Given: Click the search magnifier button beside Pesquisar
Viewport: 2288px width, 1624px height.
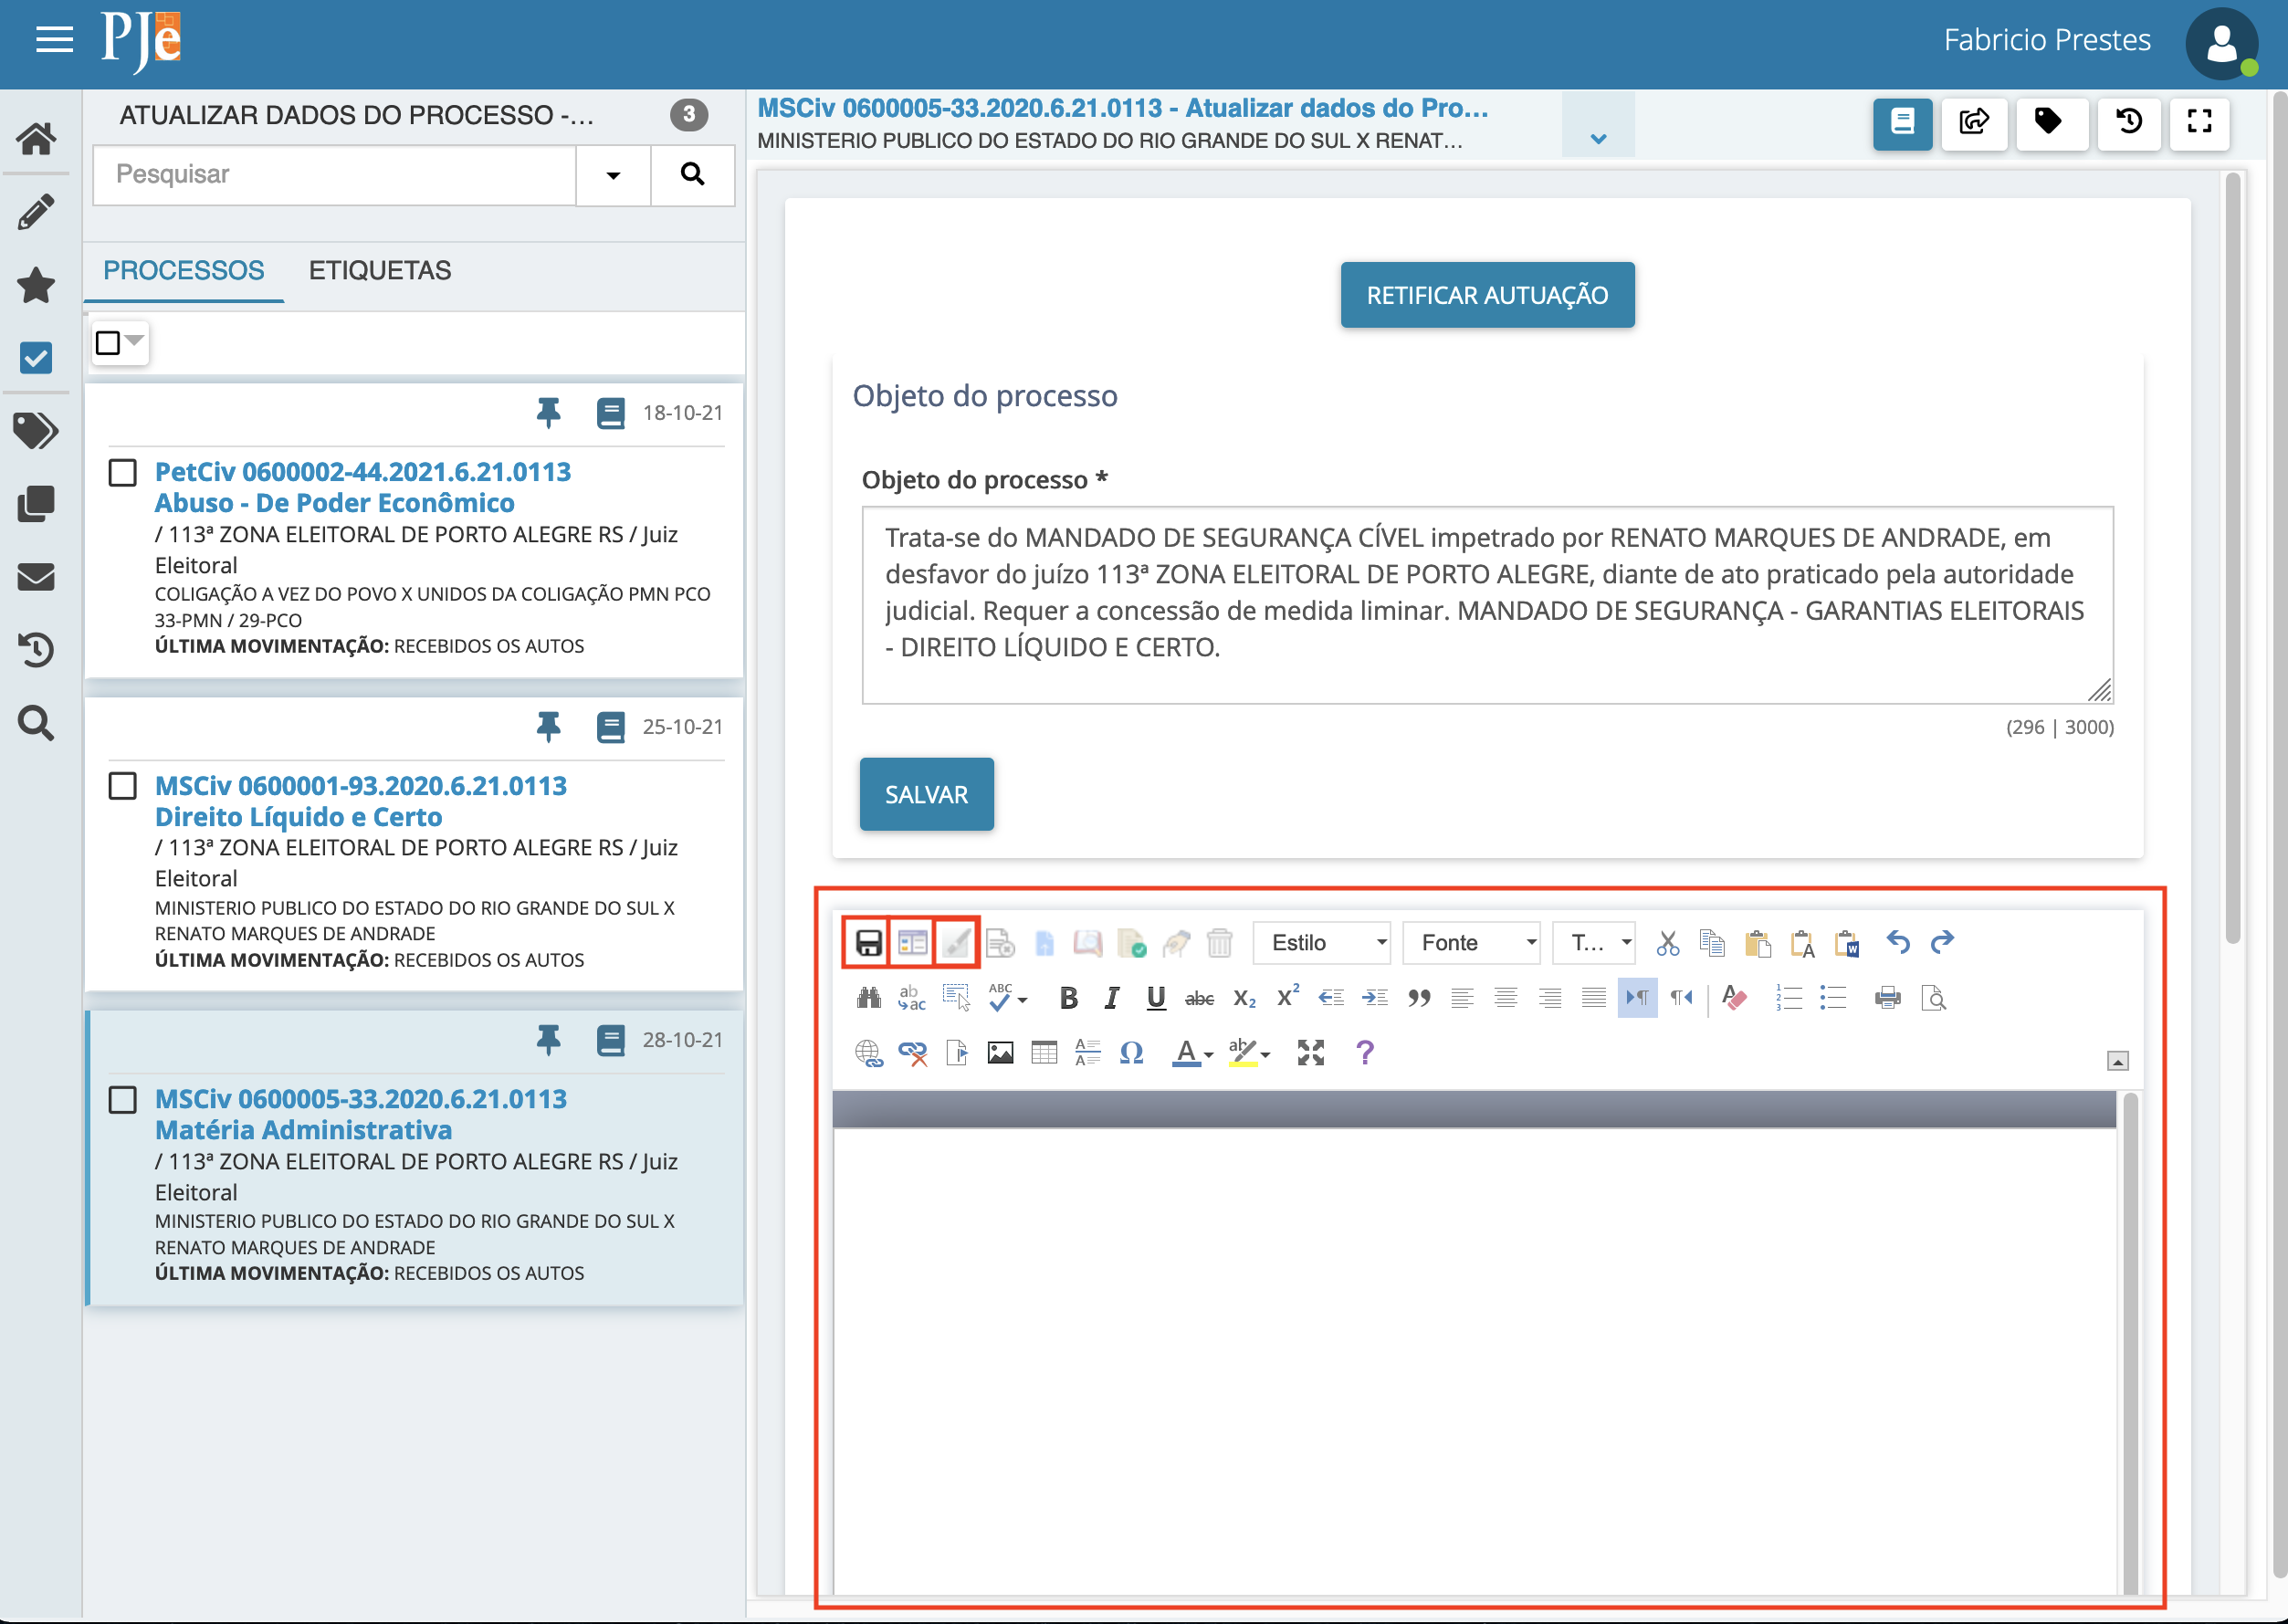Looking at the screenshot, I should point(692,175).
